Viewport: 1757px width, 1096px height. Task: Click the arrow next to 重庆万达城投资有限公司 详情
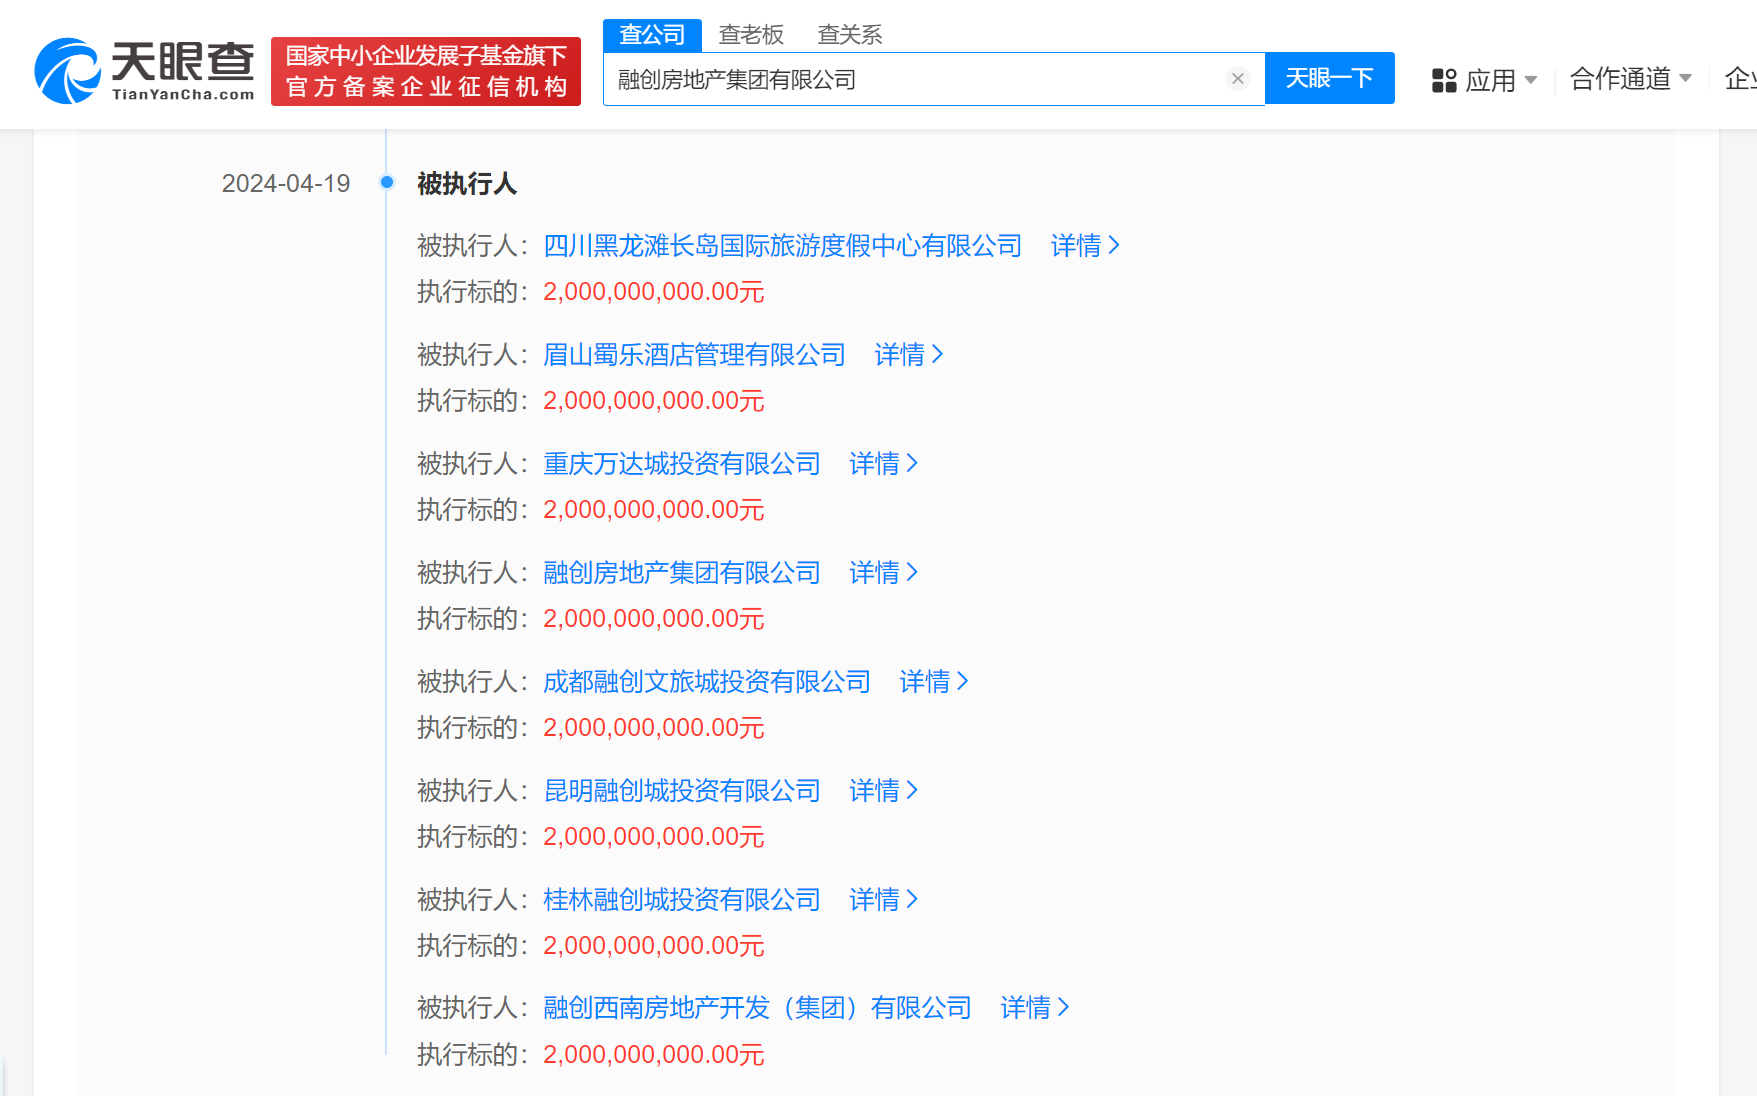tap(912, 463)
